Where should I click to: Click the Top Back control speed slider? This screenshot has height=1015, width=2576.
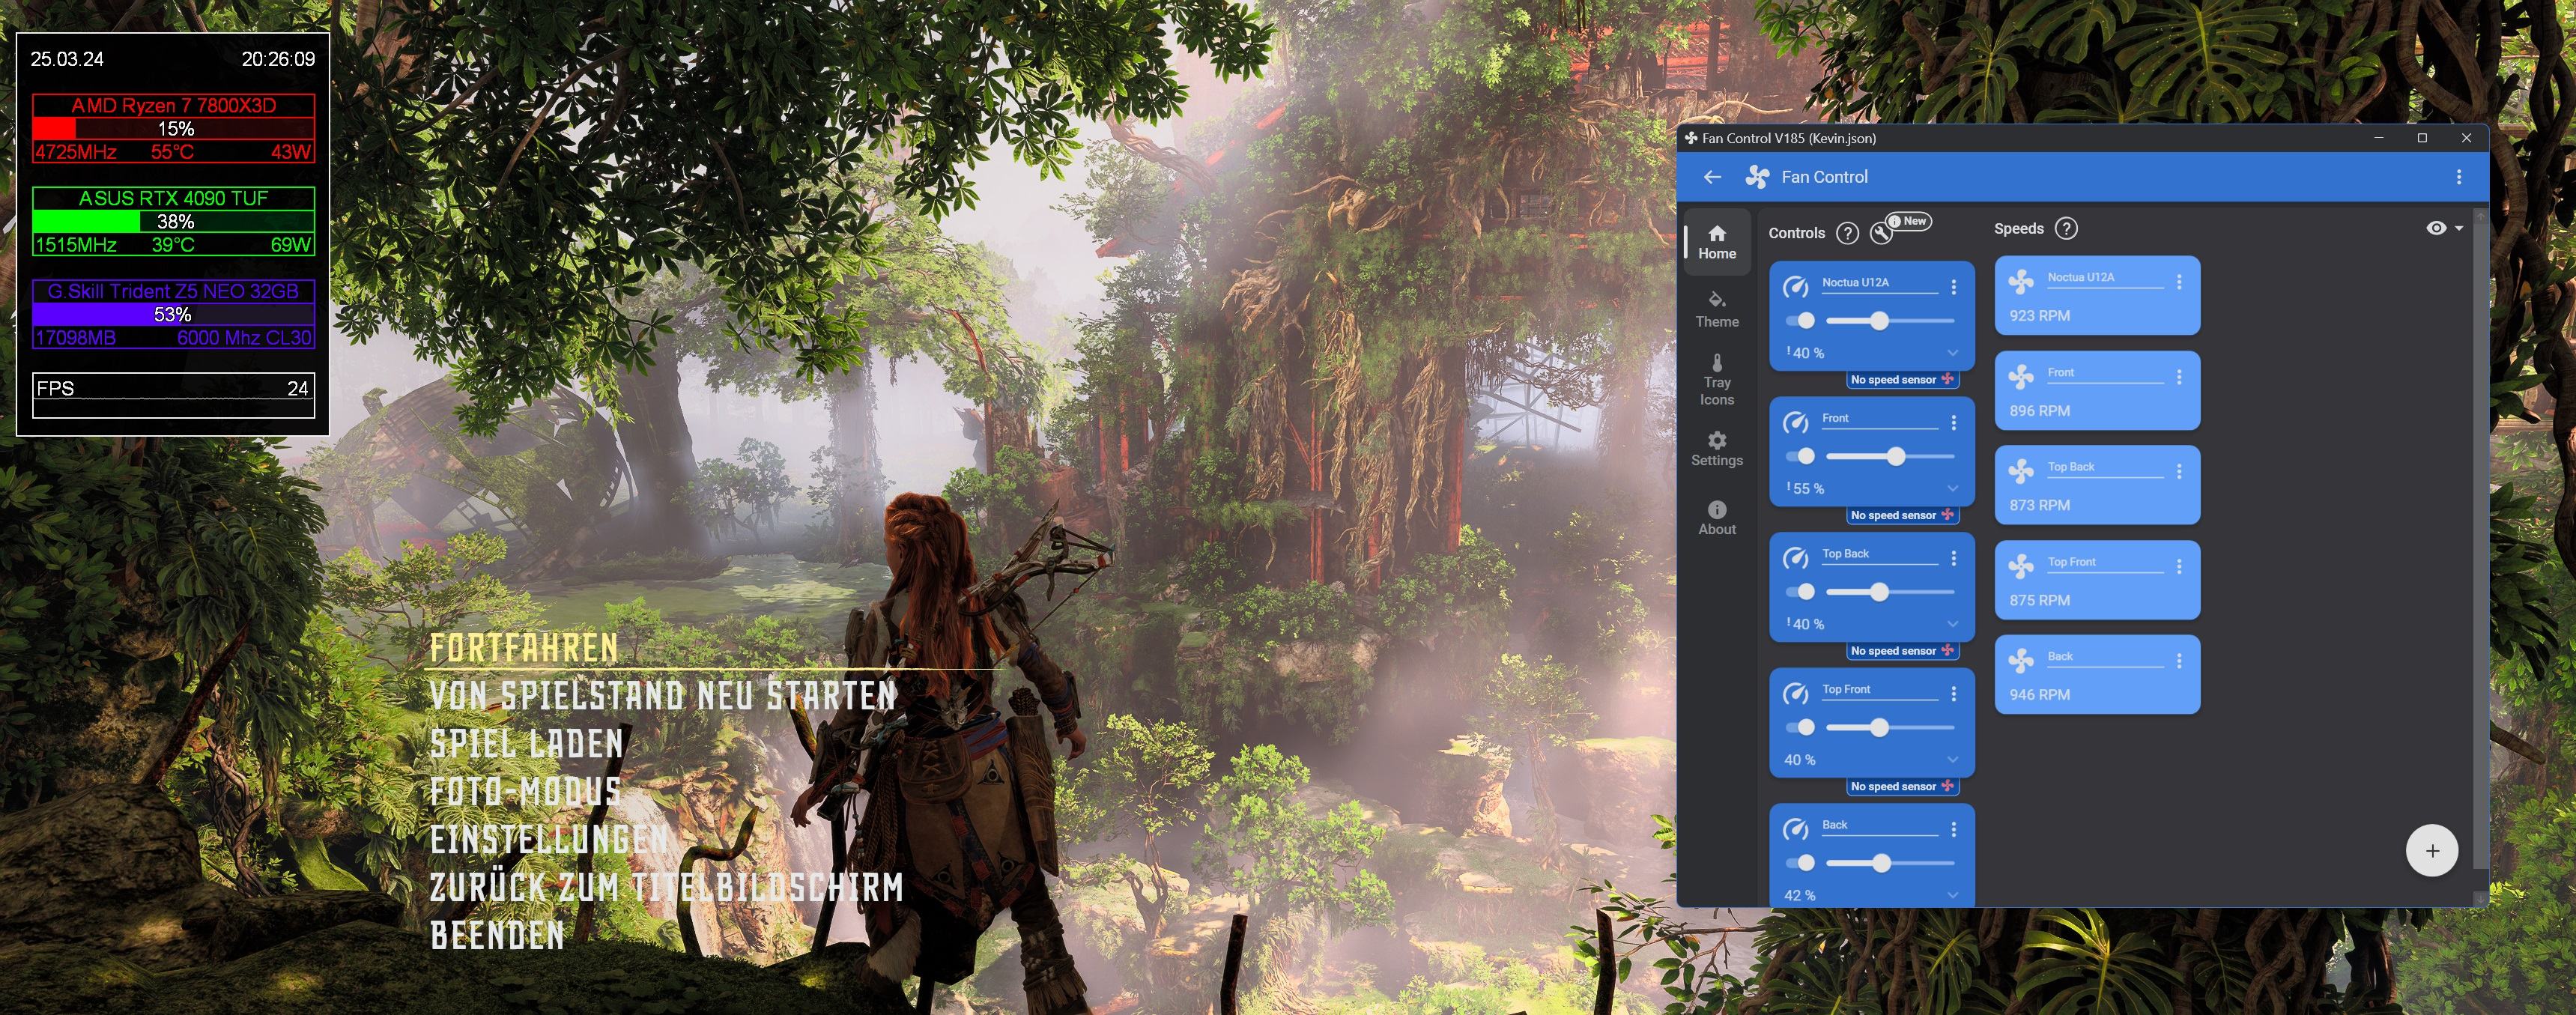tap(1890, 592)
